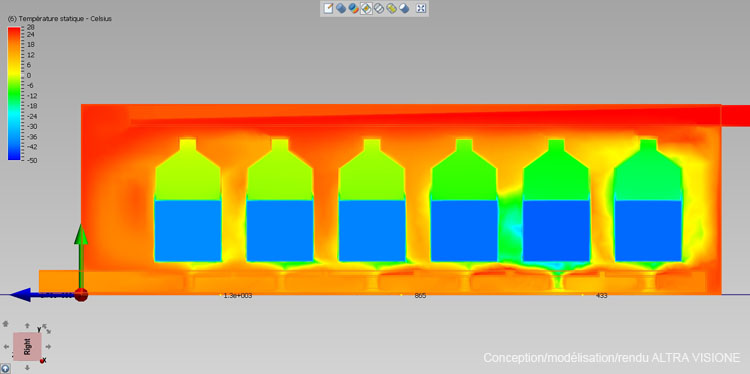Click the notes pencil icon in the toolbar
This screenshot has height=374, width=750.
click(328, 8)
